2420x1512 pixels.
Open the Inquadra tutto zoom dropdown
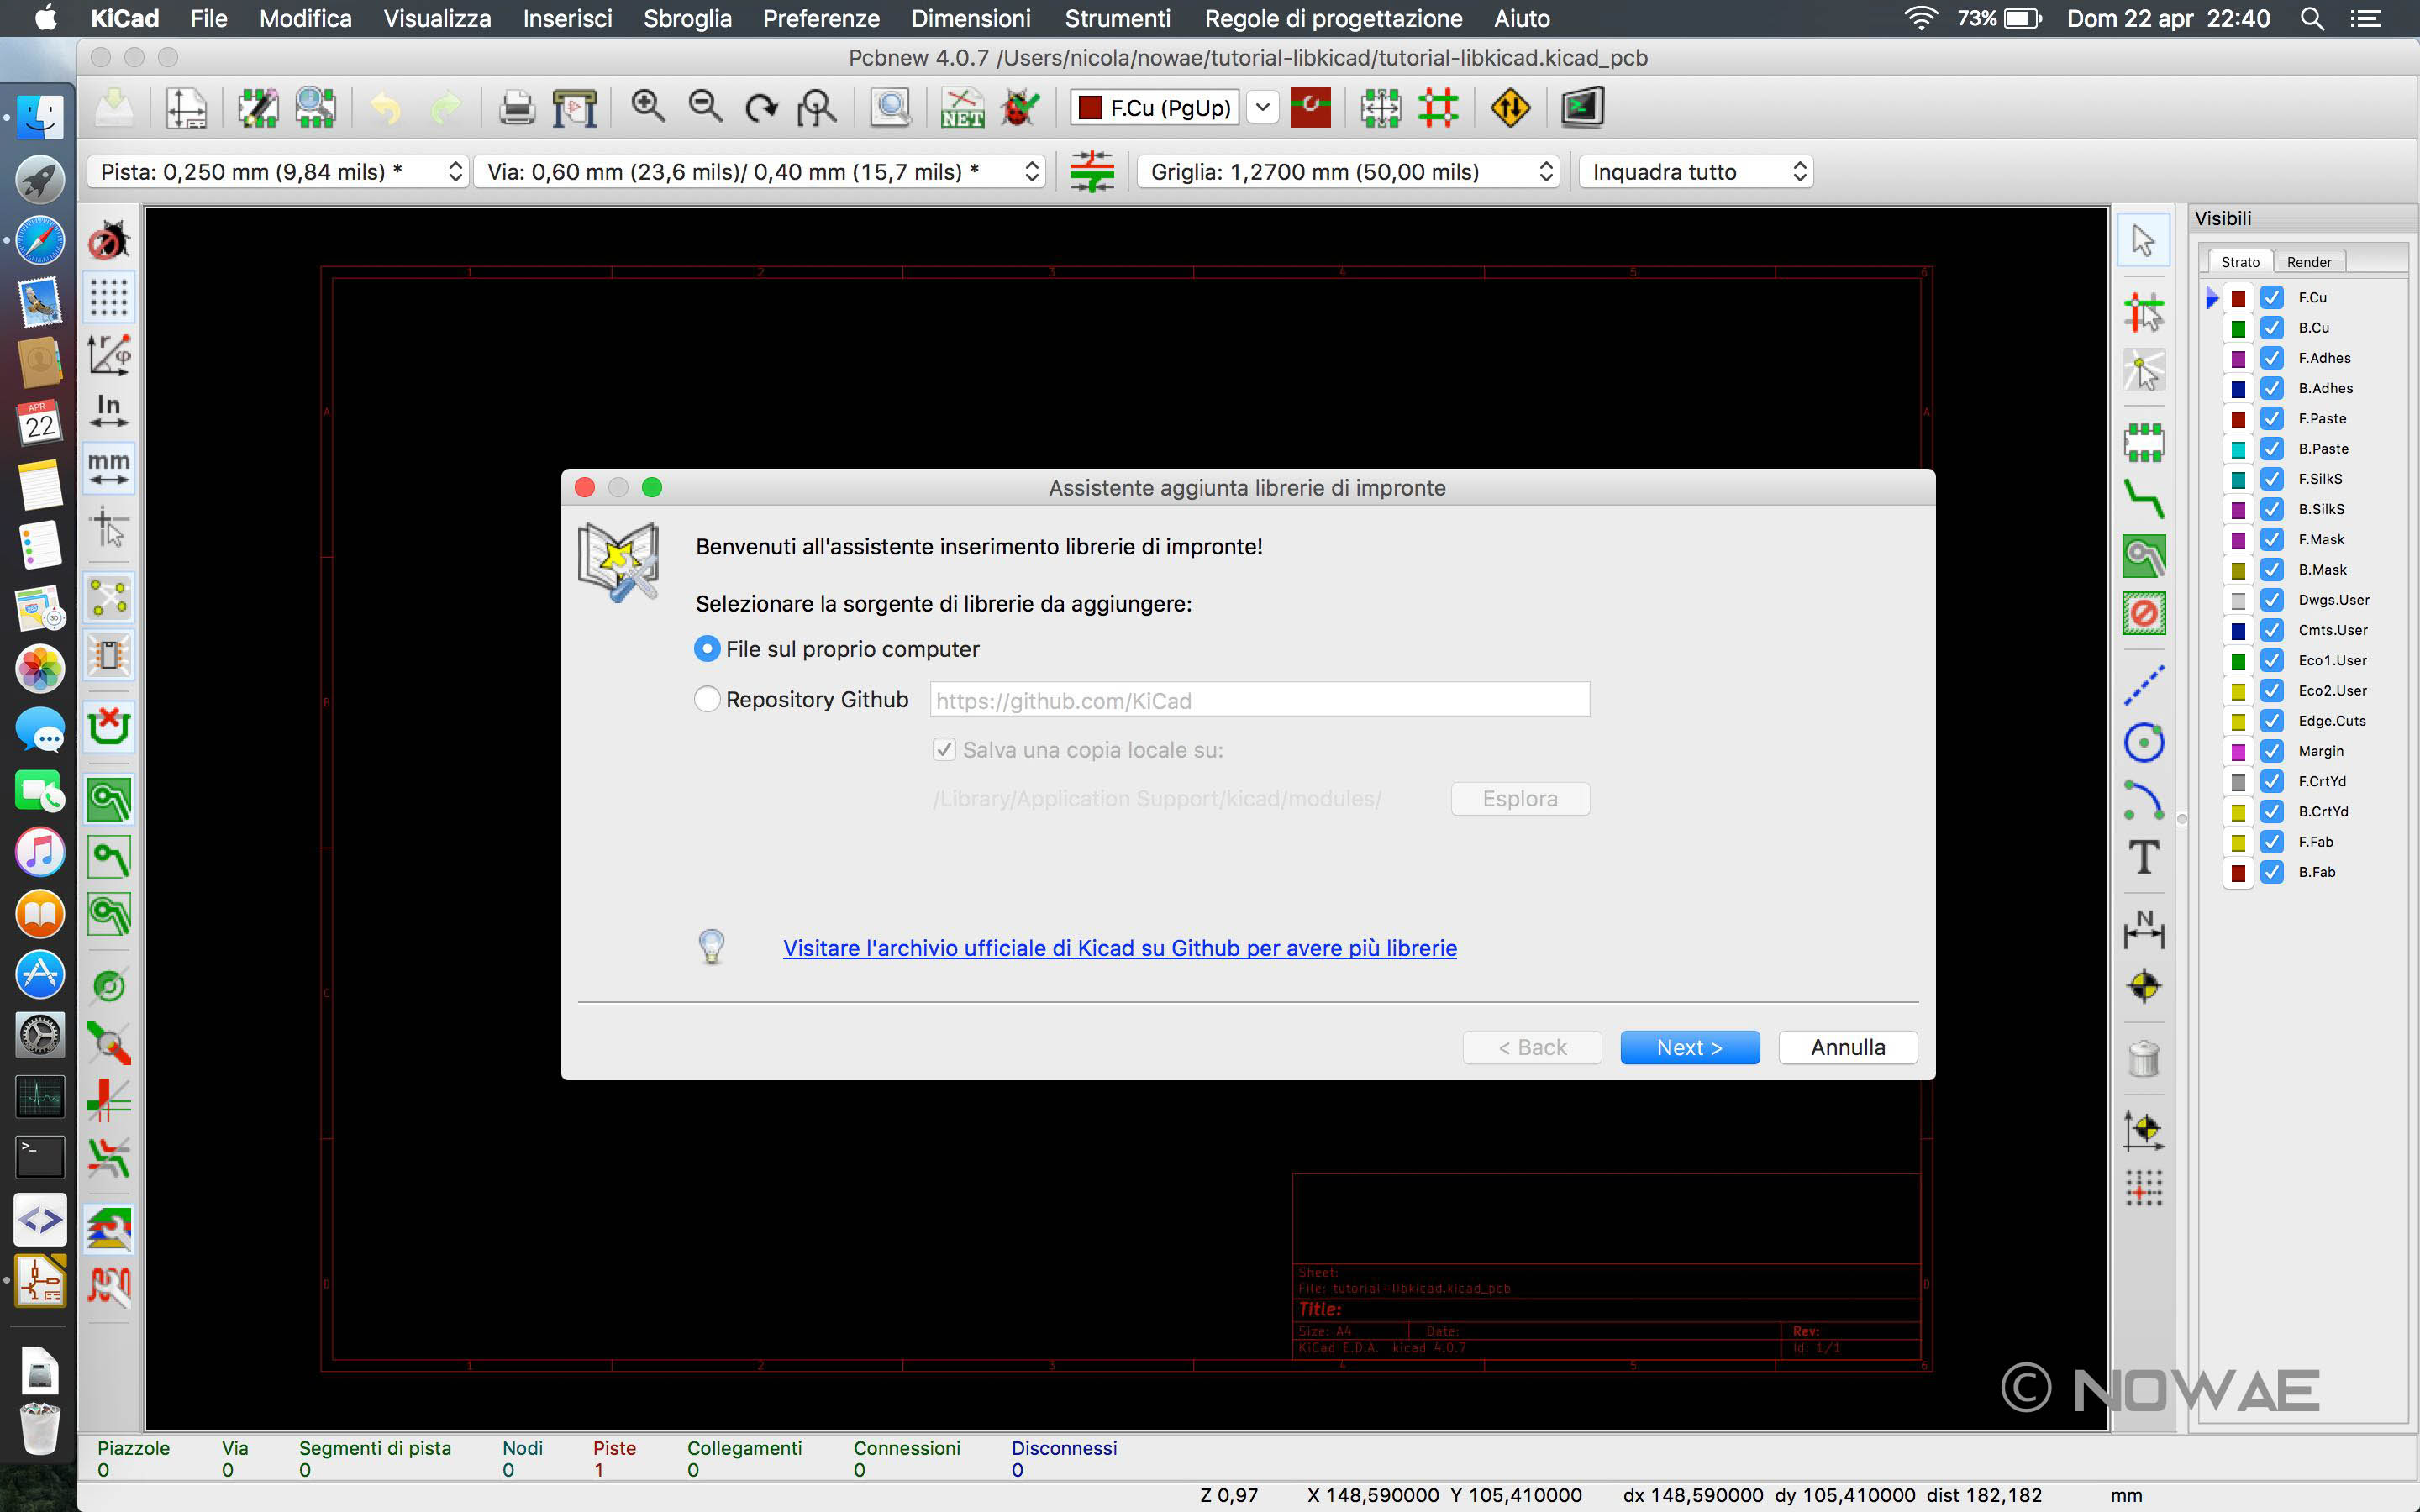tap(1696, 172)
